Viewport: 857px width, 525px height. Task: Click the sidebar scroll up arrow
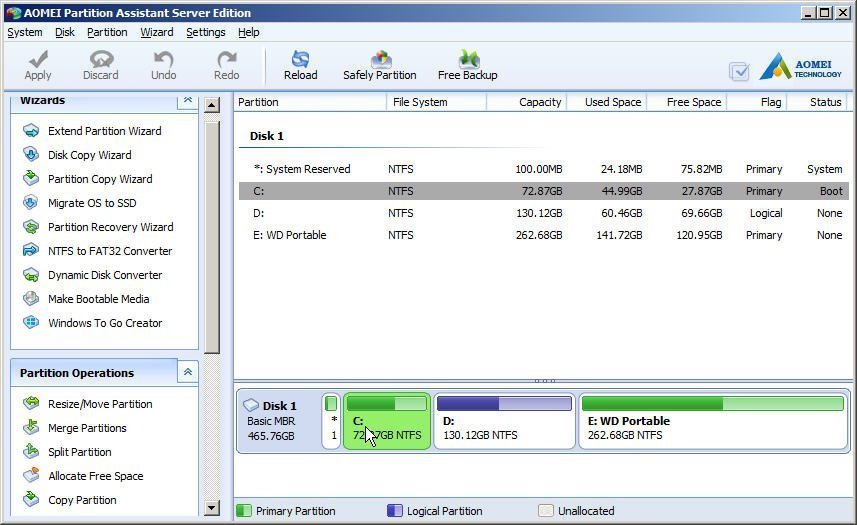click(212, 105)
